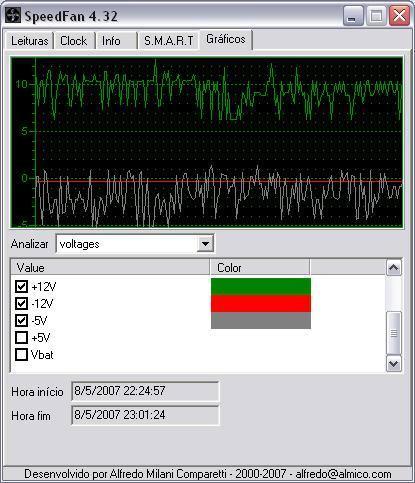Click the scroll up arrow in values list
The height and width of the screenshot is (483, 415).
(394, 268)
